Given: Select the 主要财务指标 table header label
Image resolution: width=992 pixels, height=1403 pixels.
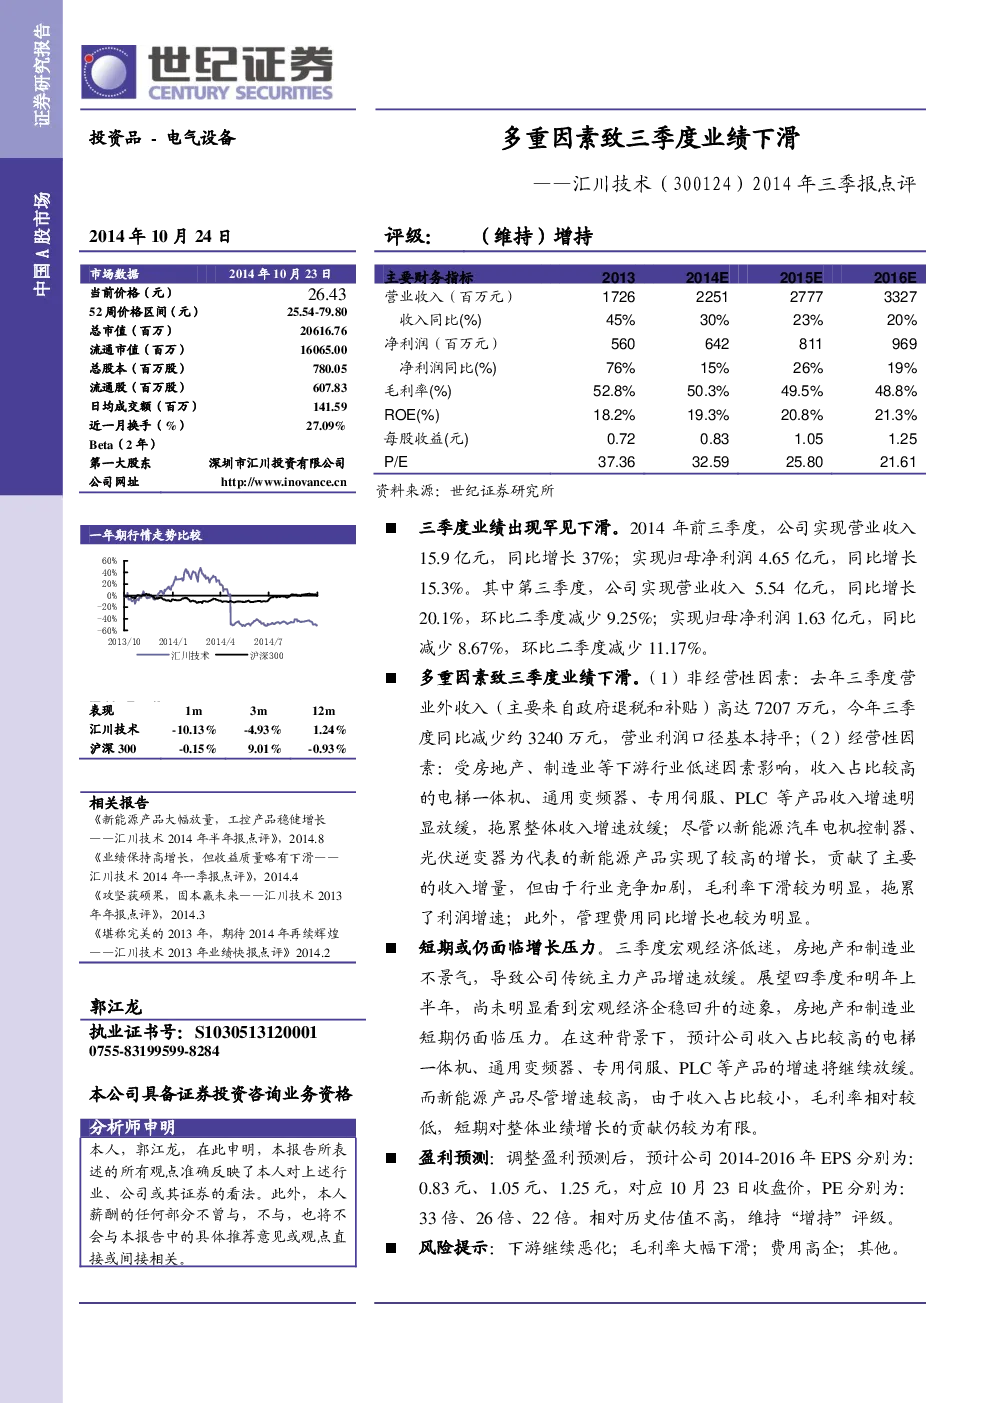Looking at the screenshot, I should (x=429, y=277).
